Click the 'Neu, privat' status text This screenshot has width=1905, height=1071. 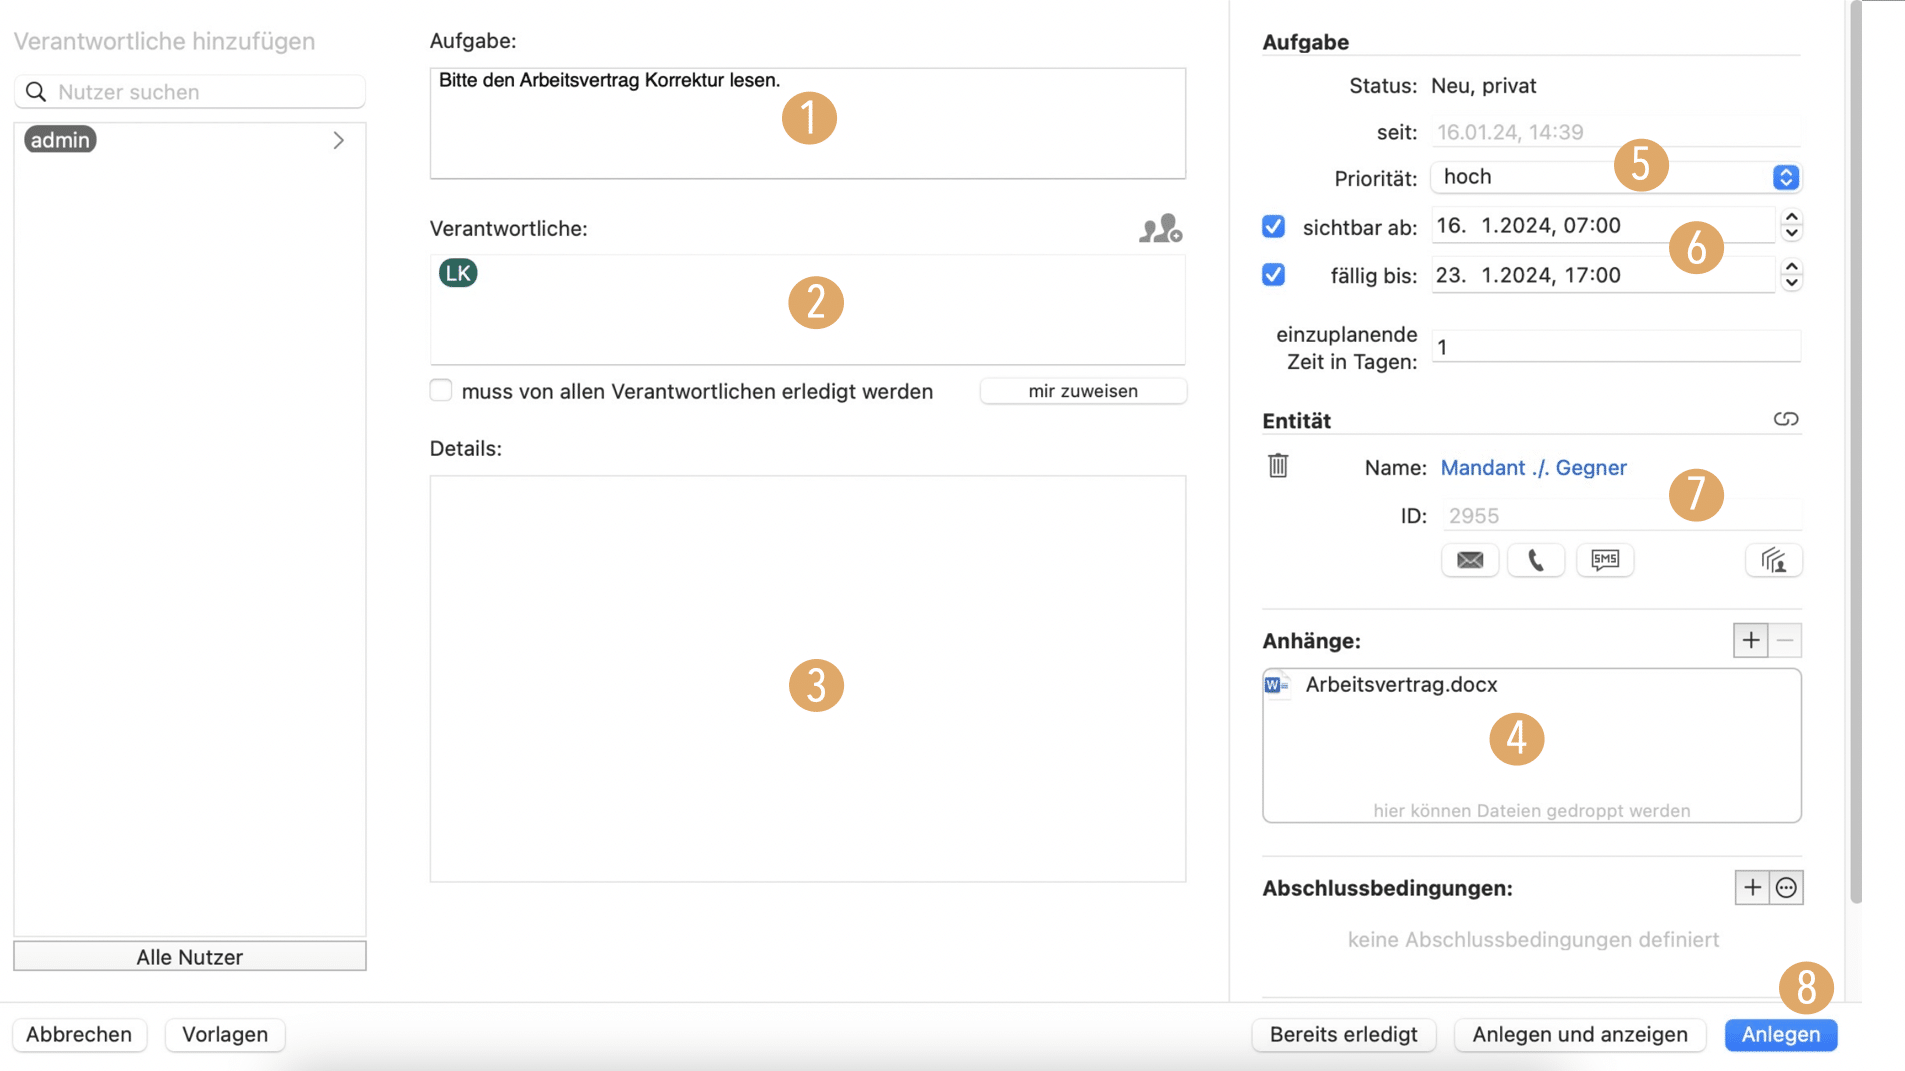pyautogui.click(x=1483, y=86)
